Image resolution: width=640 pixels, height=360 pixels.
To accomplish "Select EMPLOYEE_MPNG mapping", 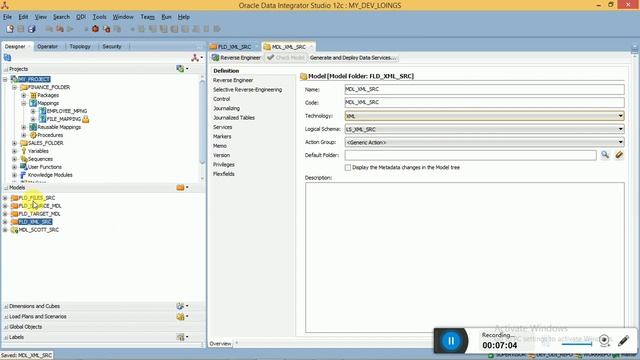I will pyautogui.click(x=67, y=111).
